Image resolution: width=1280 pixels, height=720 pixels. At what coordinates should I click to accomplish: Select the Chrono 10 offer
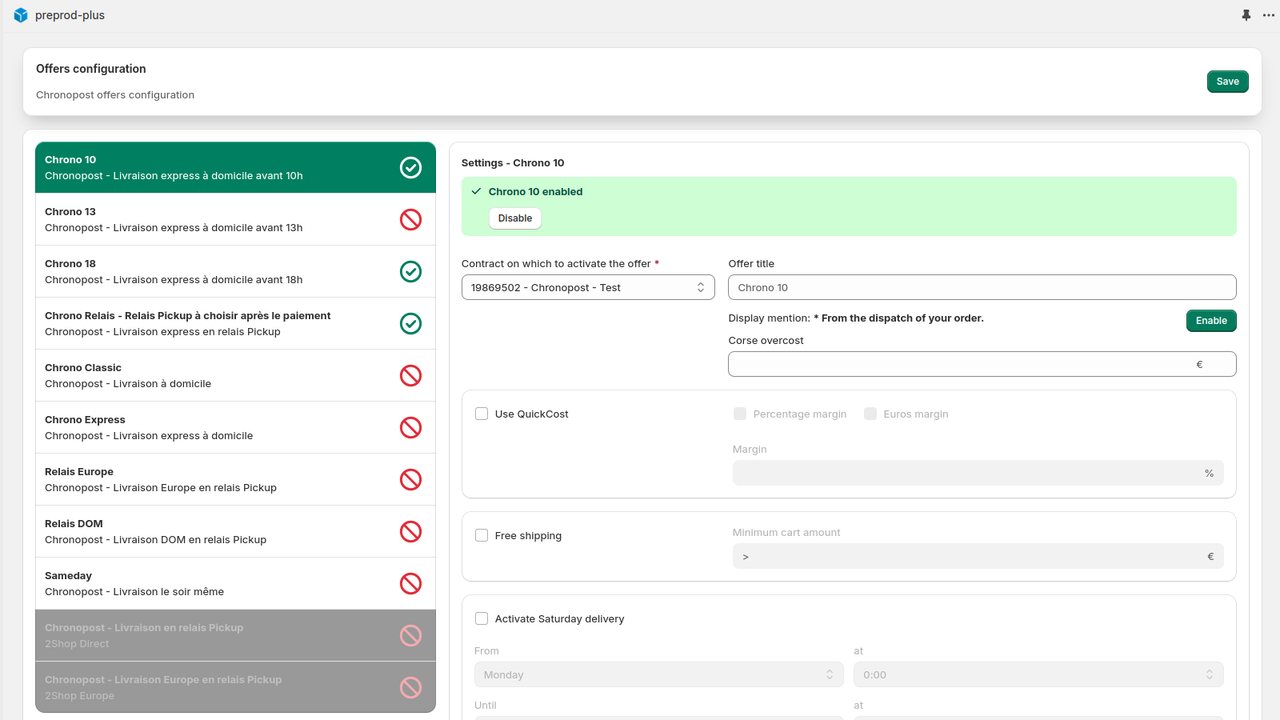point(235,168)
